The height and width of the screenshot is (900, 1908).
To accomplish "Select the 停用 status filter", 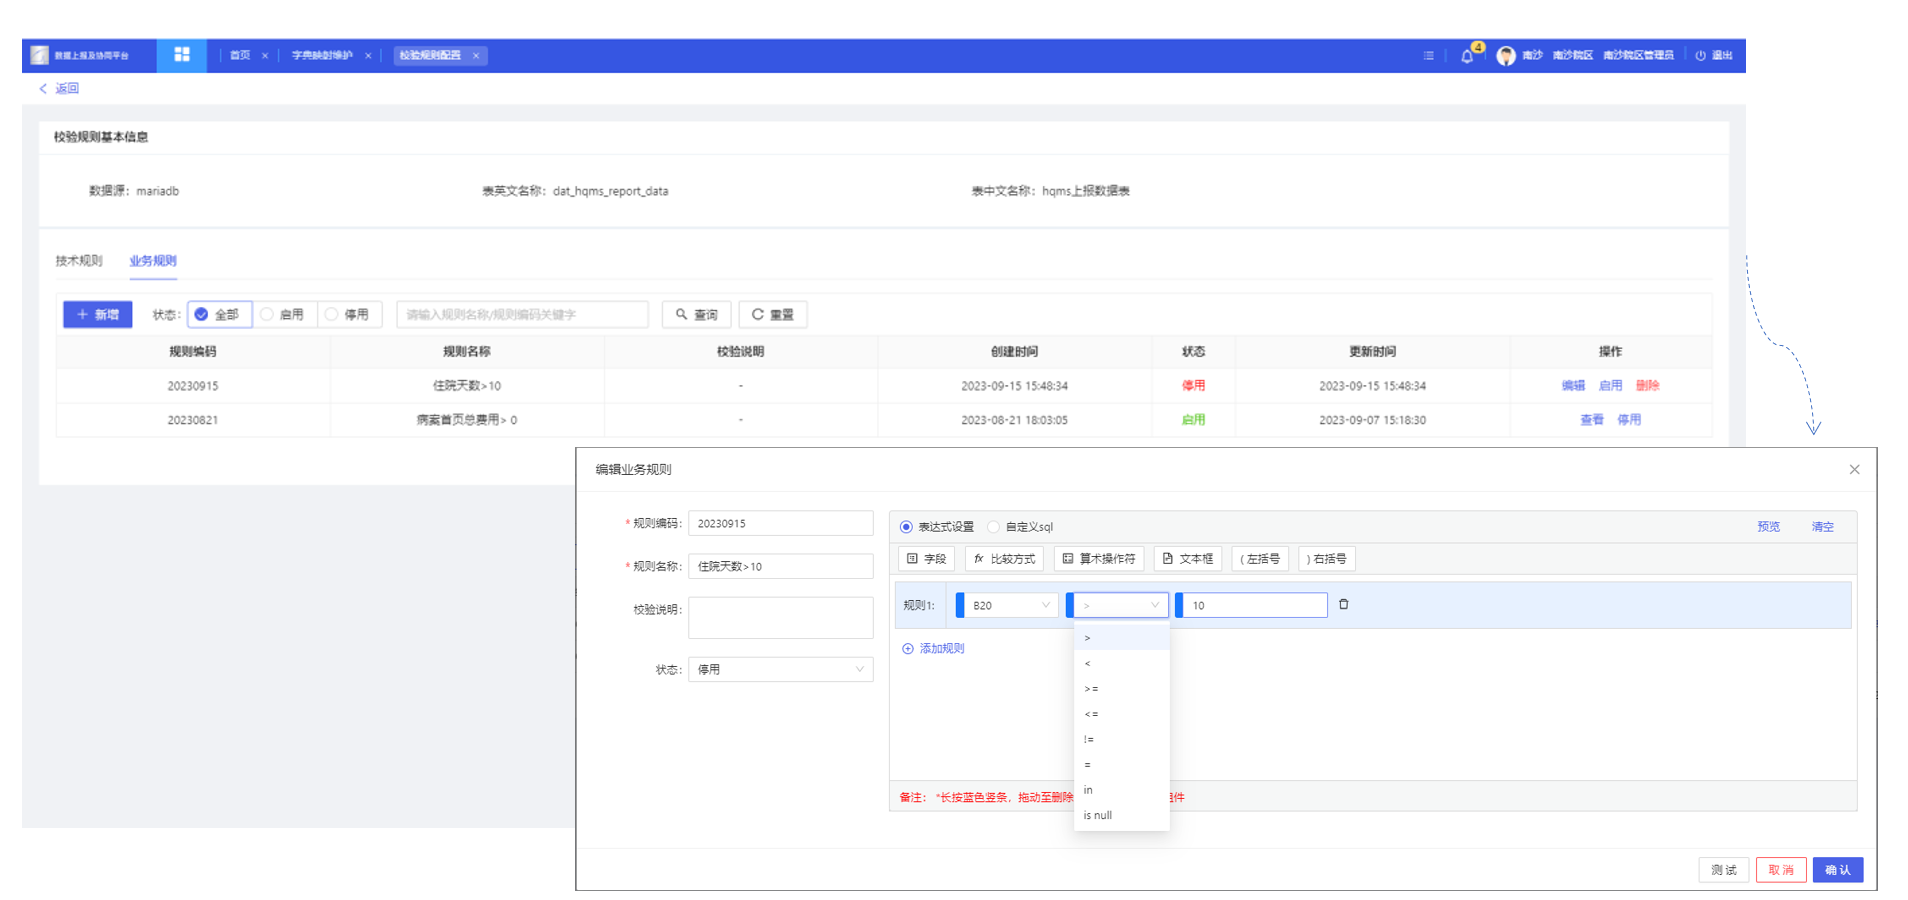I will pos(349,314).
